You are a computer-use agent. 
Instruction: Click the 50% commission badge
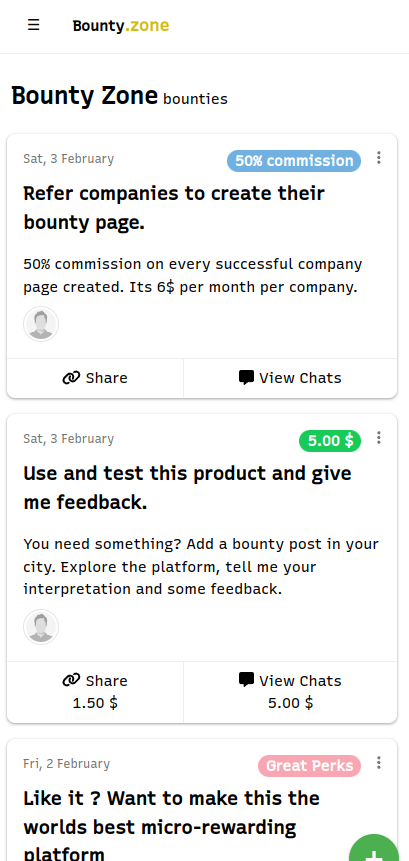coord(294,161)
